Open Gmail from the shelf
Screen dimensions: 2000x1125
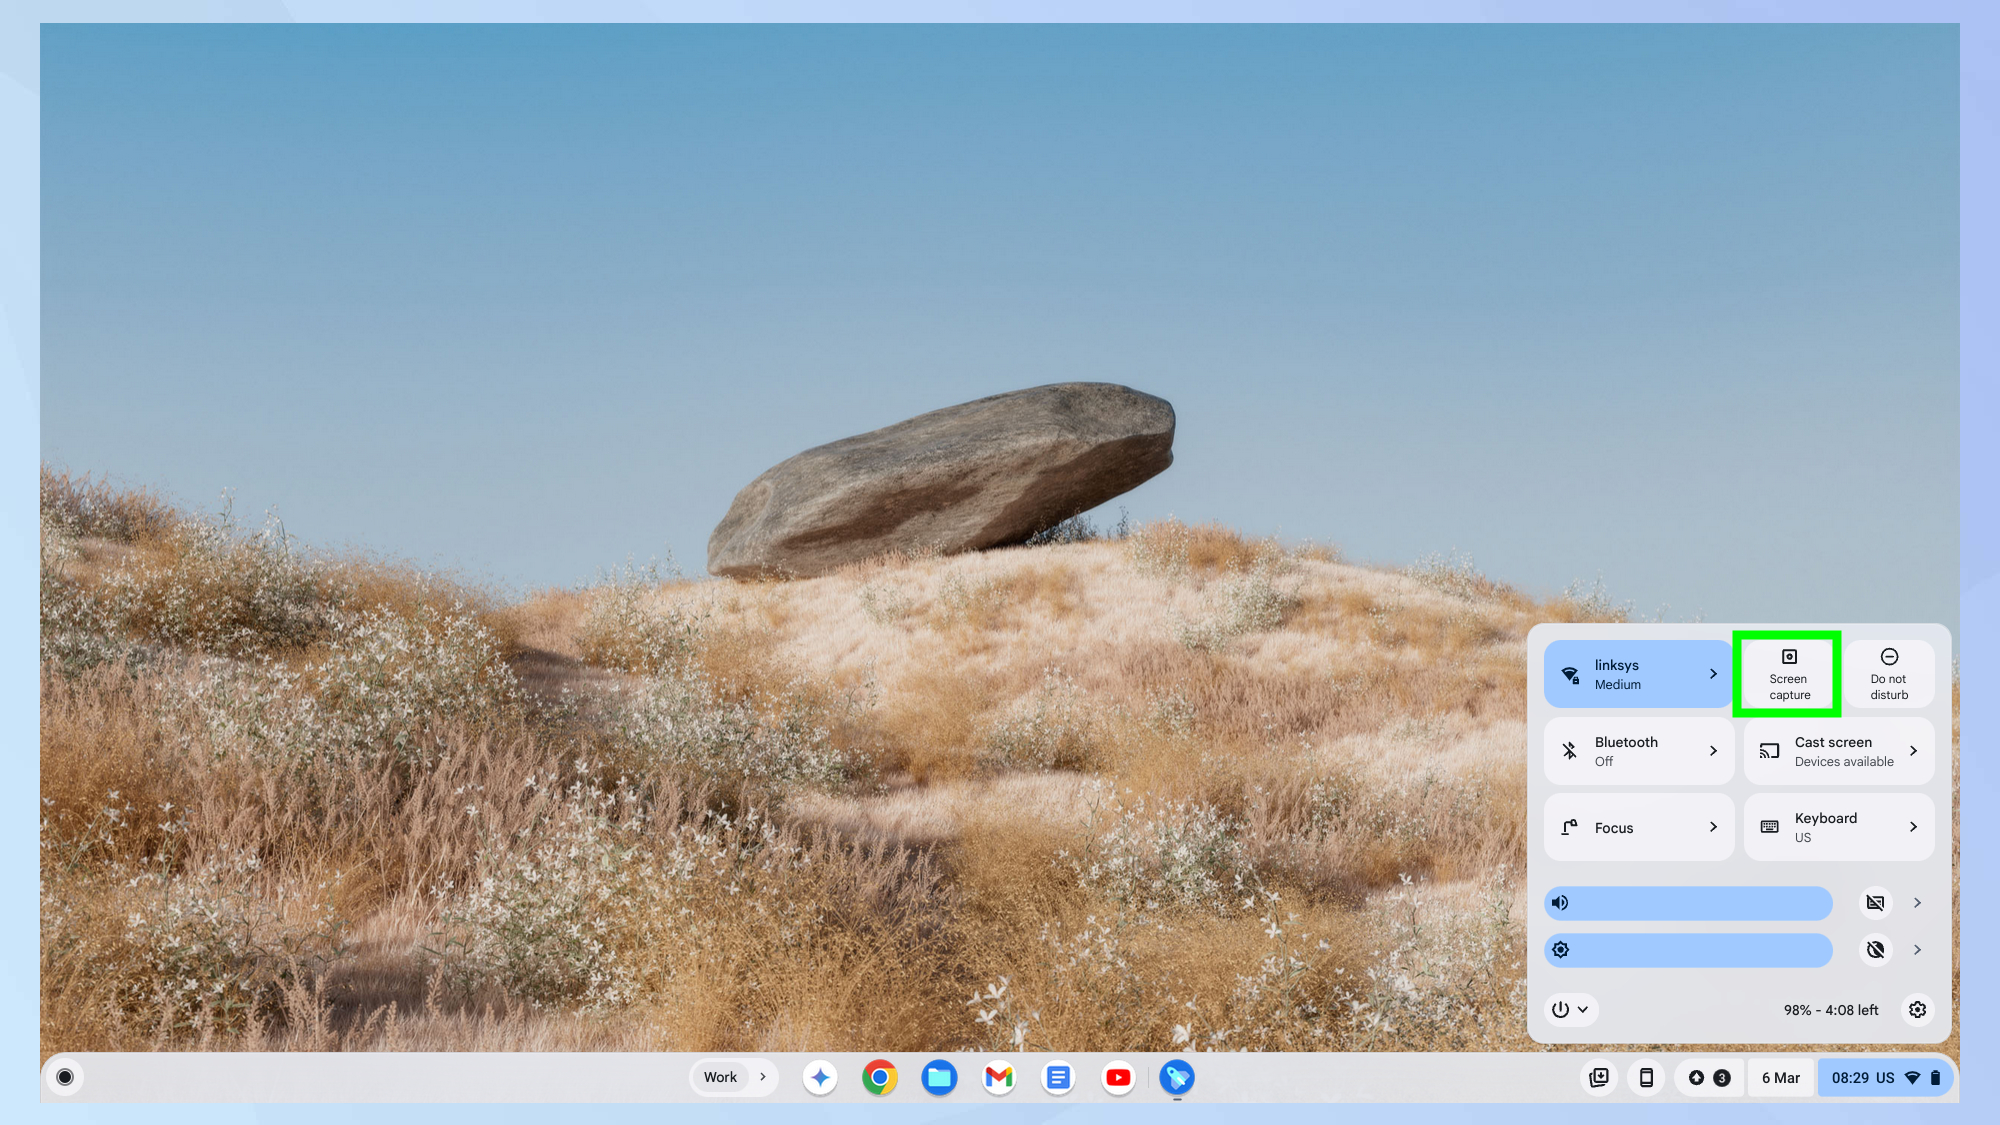998,1077
